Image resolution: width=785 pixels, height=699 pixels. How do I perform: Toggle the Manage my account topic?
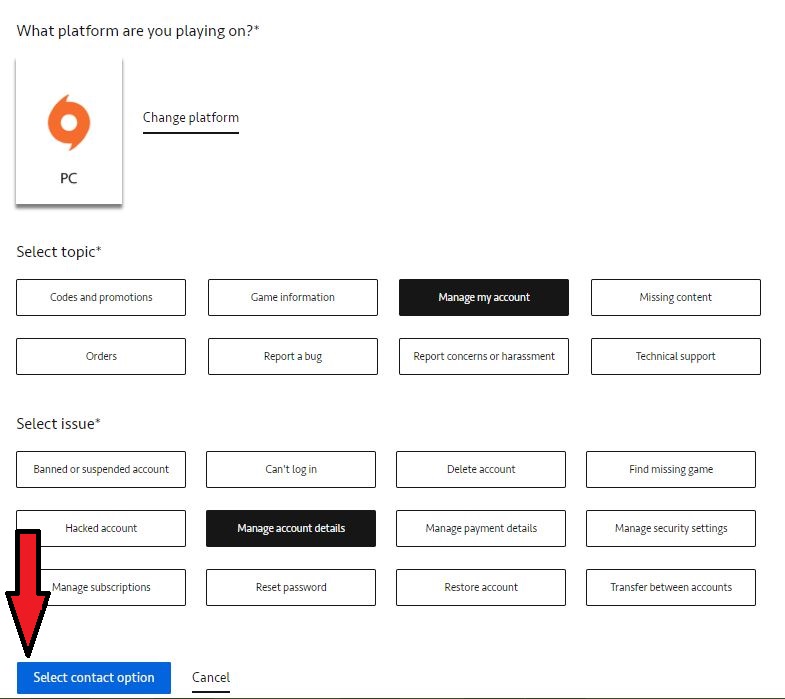point(484,297)
